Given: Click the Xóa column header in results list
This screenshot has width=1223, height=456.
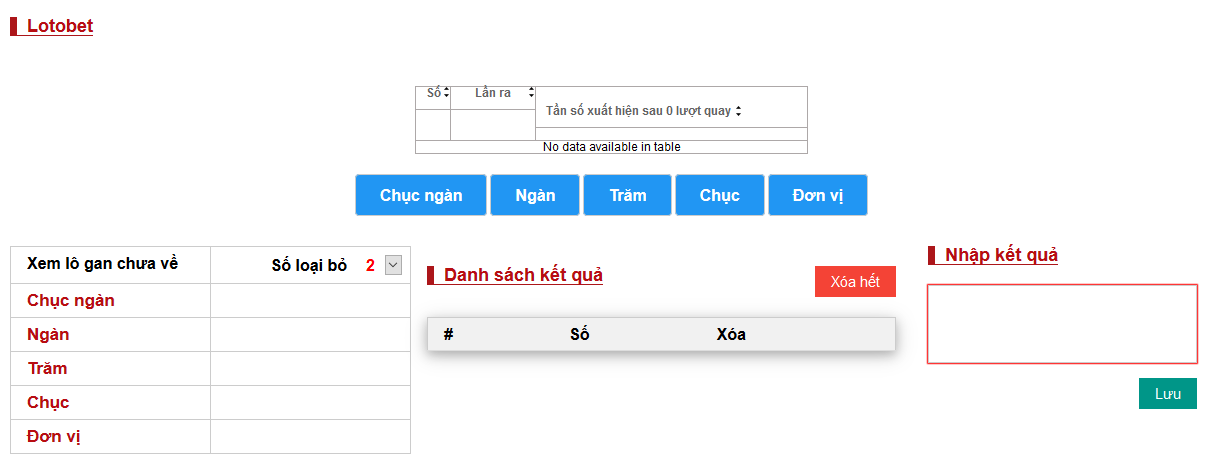Looking at the screenshot, I should tap(731, 334).
